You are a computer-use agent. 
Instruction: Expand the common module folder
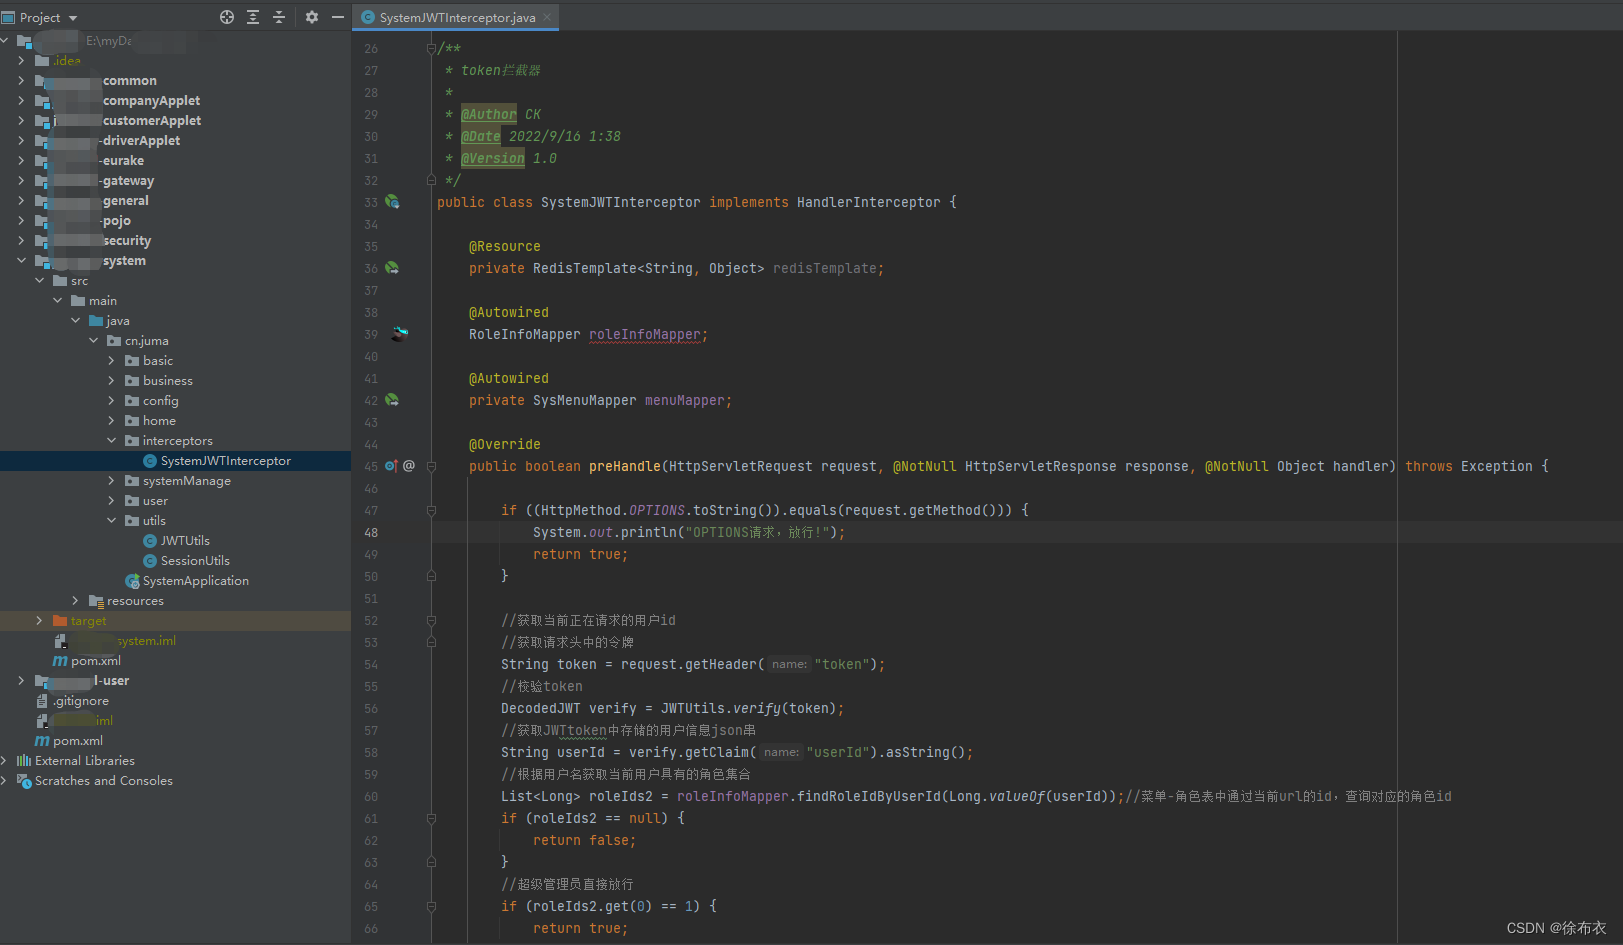21,80
